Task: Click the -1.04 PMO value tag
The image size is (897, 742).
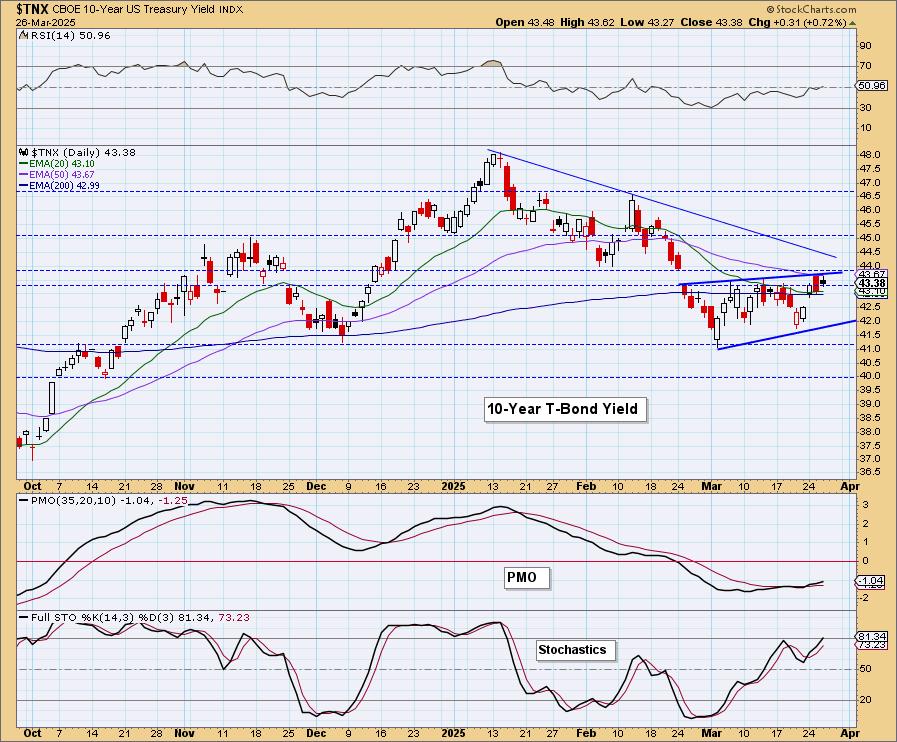Action: pos(872,581)
